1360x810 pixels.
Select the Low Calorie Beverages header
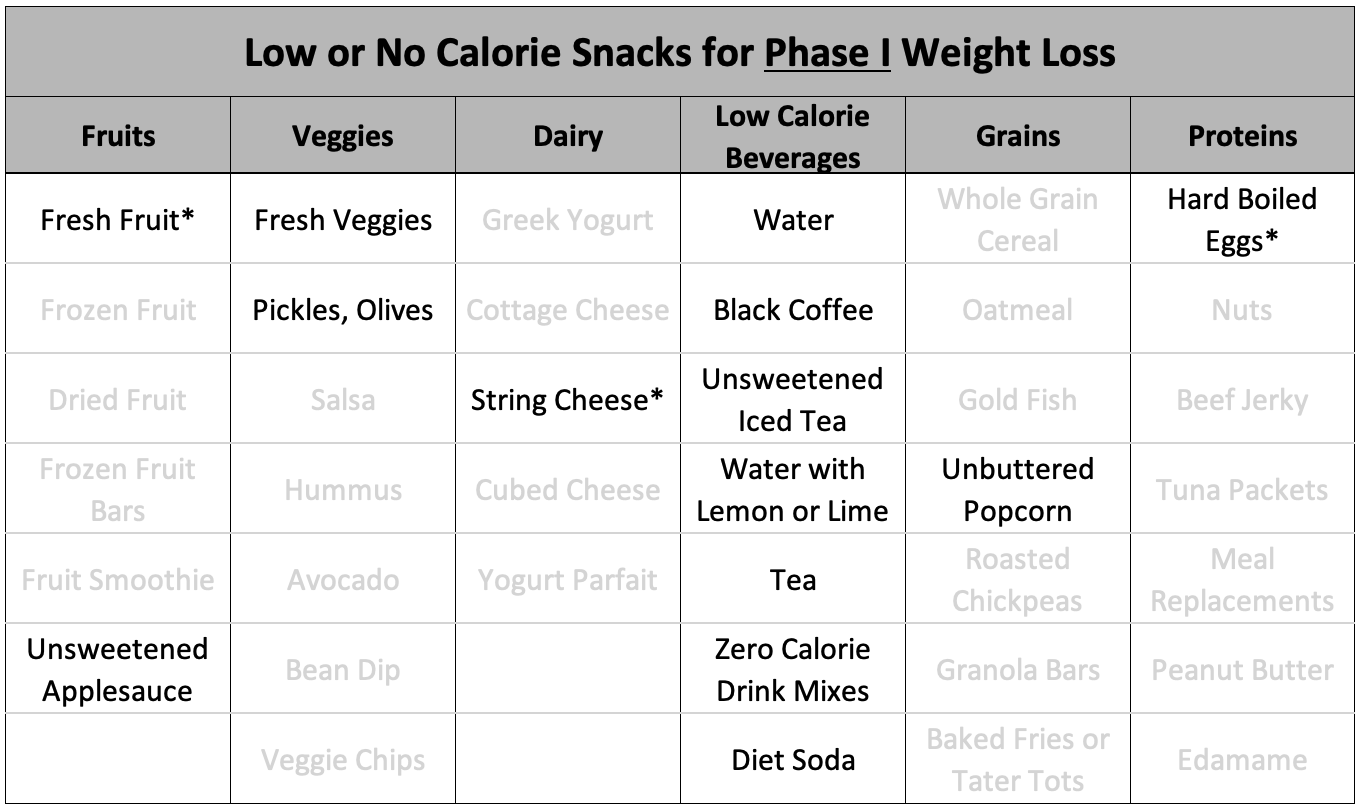(x=793, y=136)
